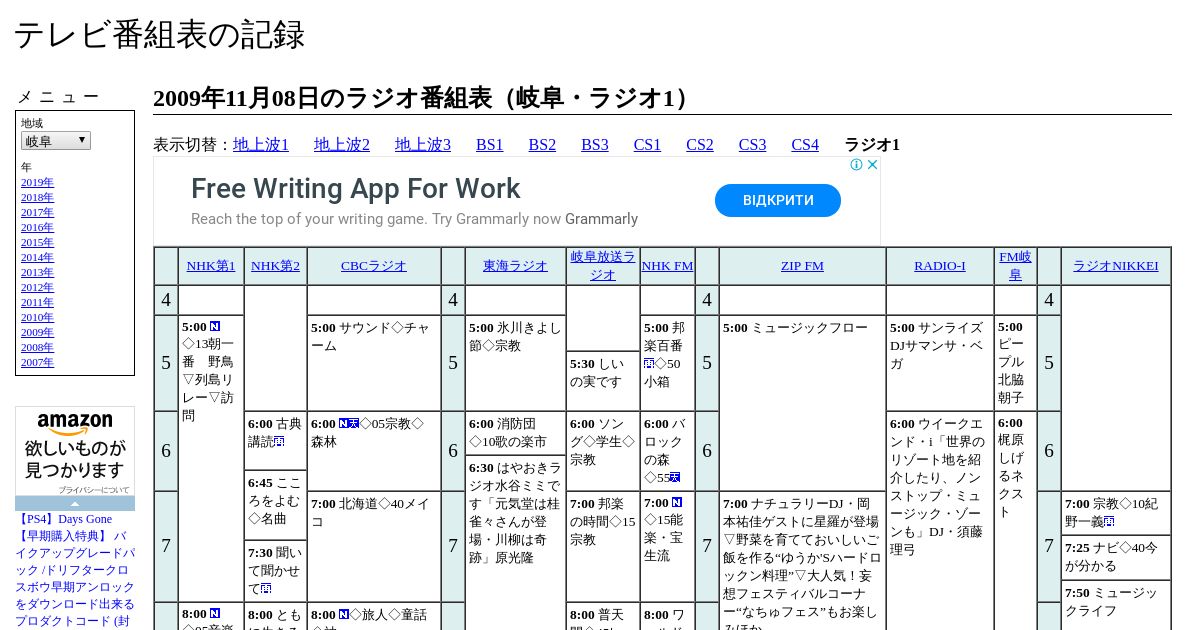Open the NHK FM channel link
Screen dimensions: 1200x630
[x=667, y=266]
